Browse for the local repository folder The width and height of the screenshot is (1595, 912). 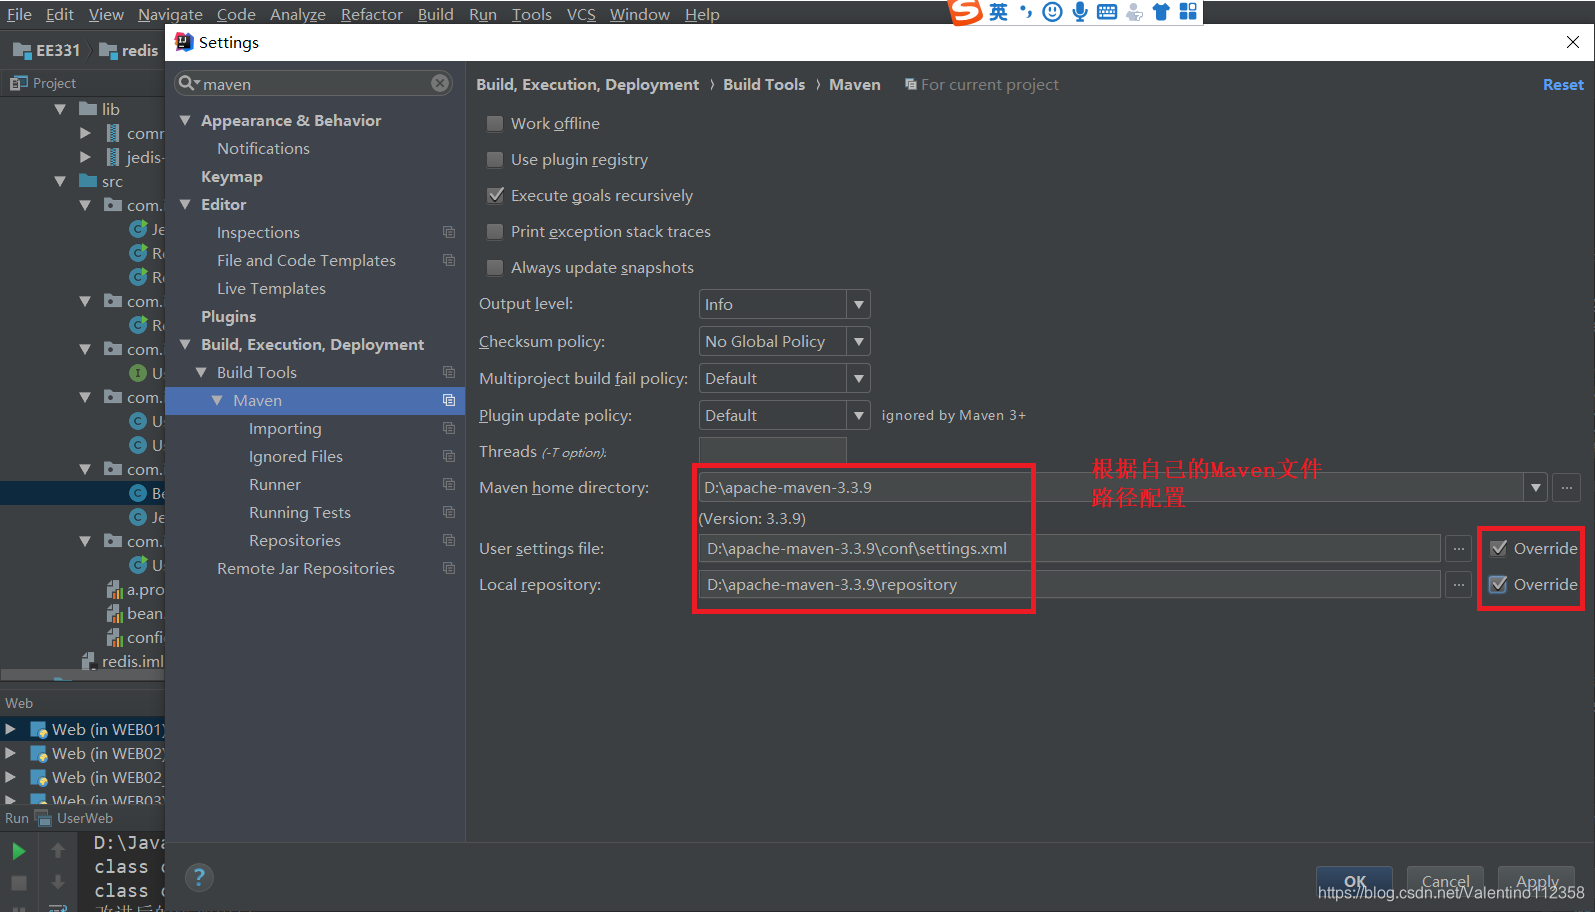(x=1459, y=584)
